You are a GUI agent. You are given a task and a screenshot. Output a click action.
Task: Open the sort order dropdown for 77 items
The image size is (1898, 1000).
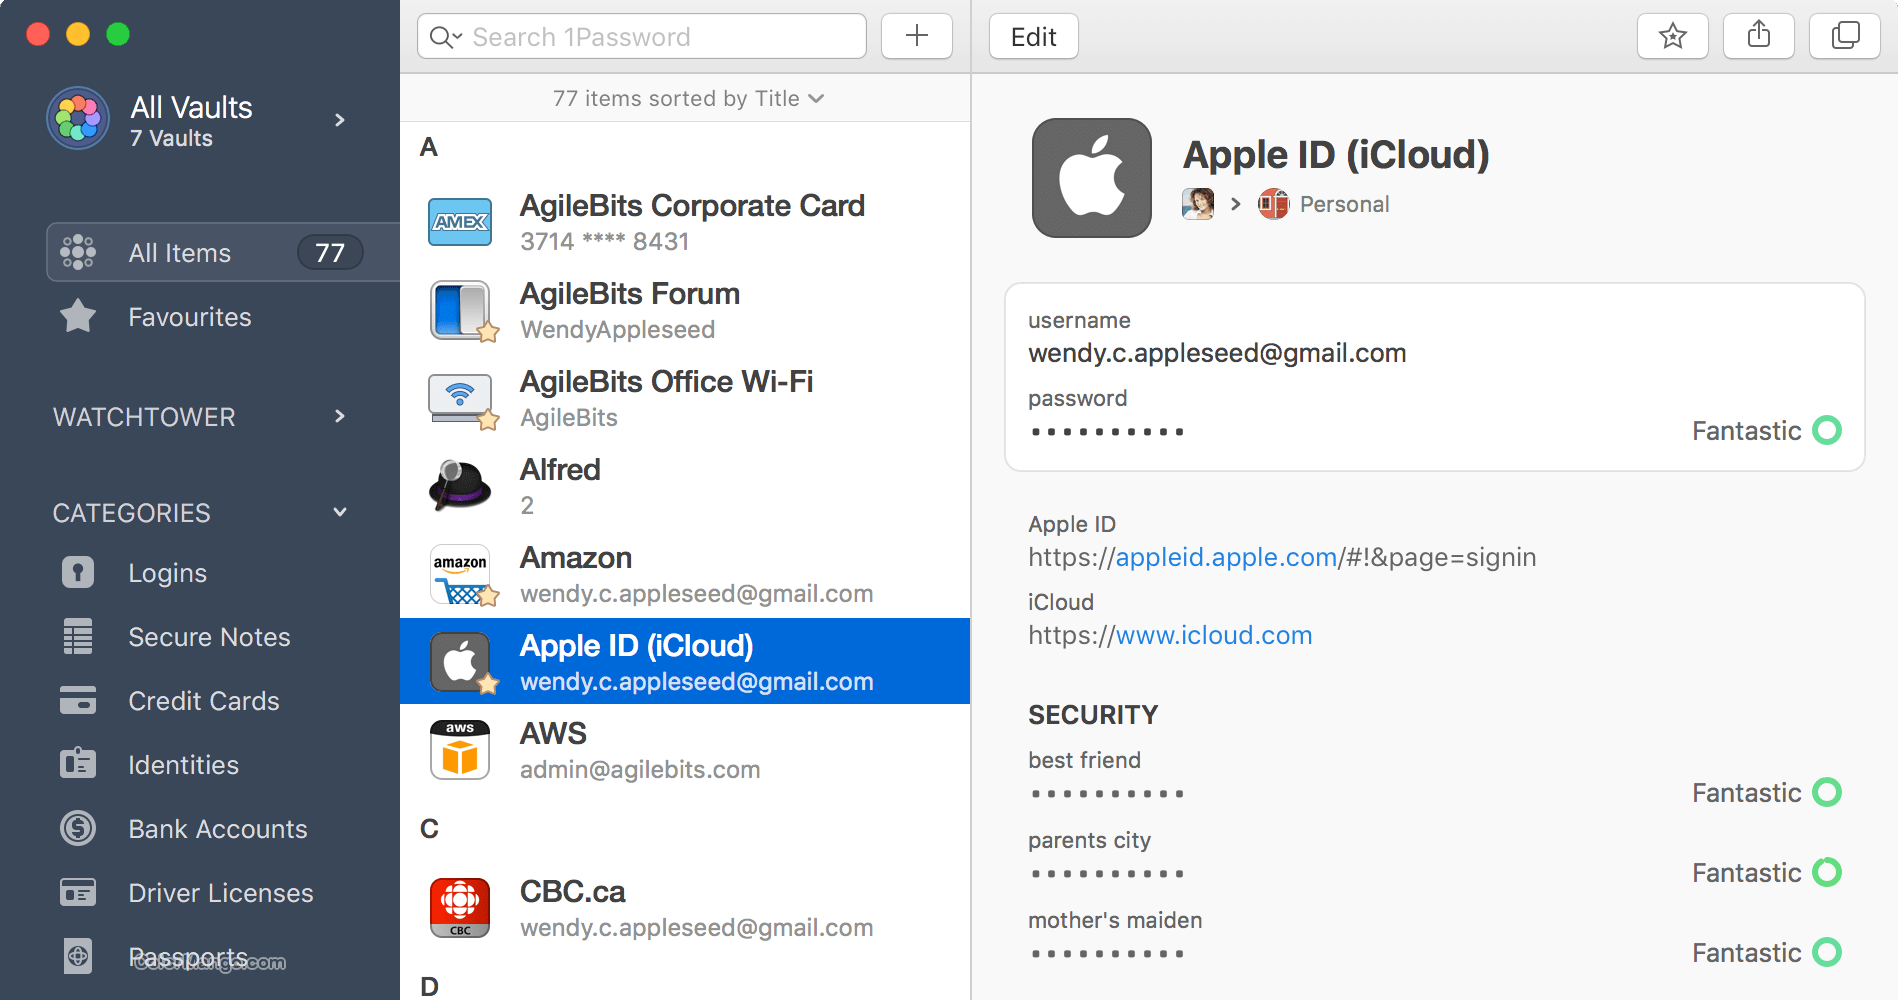[817, 98]
